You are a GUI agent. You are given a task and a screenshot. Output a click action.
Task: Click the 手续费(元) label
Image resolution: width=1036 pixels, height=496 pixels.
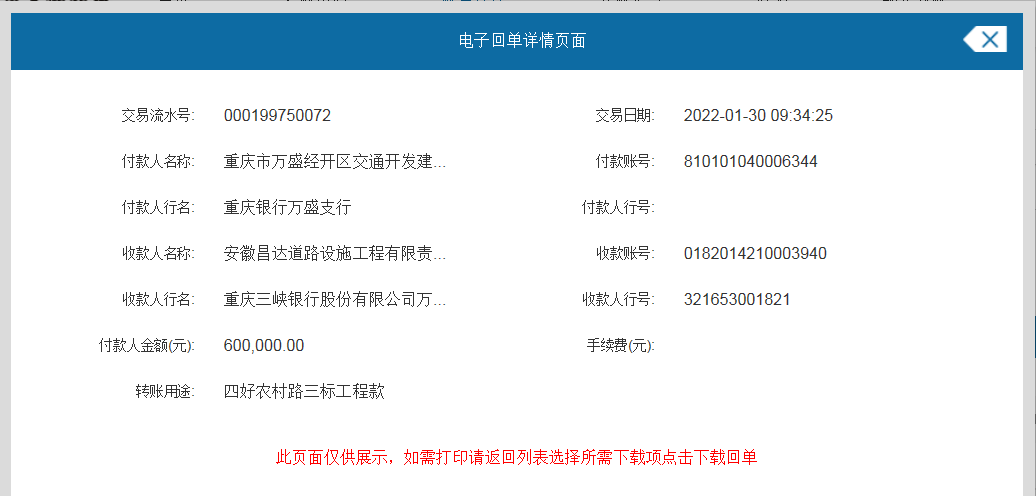[x=620, y=346]
